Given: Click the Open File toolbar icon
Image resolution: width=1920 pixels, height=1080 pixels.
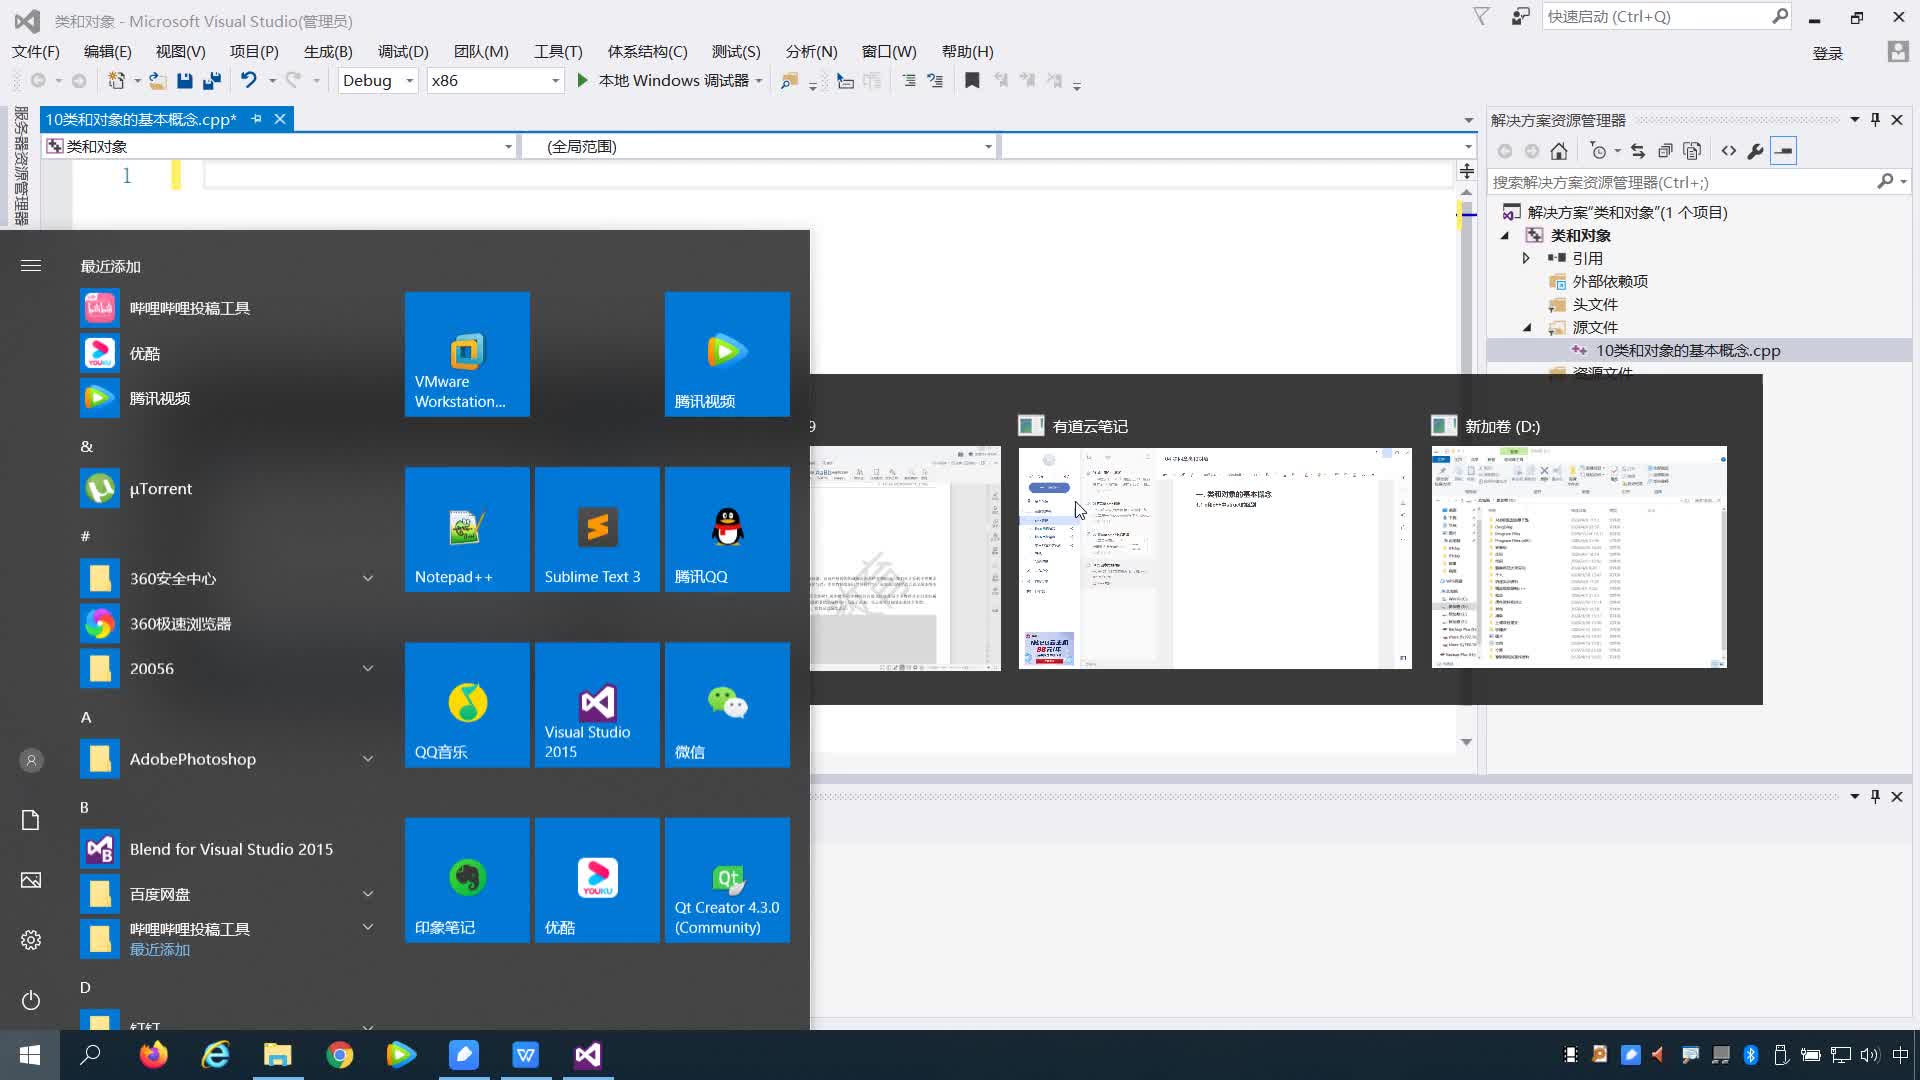Looking at the screenshot, I should pos(157,81).
